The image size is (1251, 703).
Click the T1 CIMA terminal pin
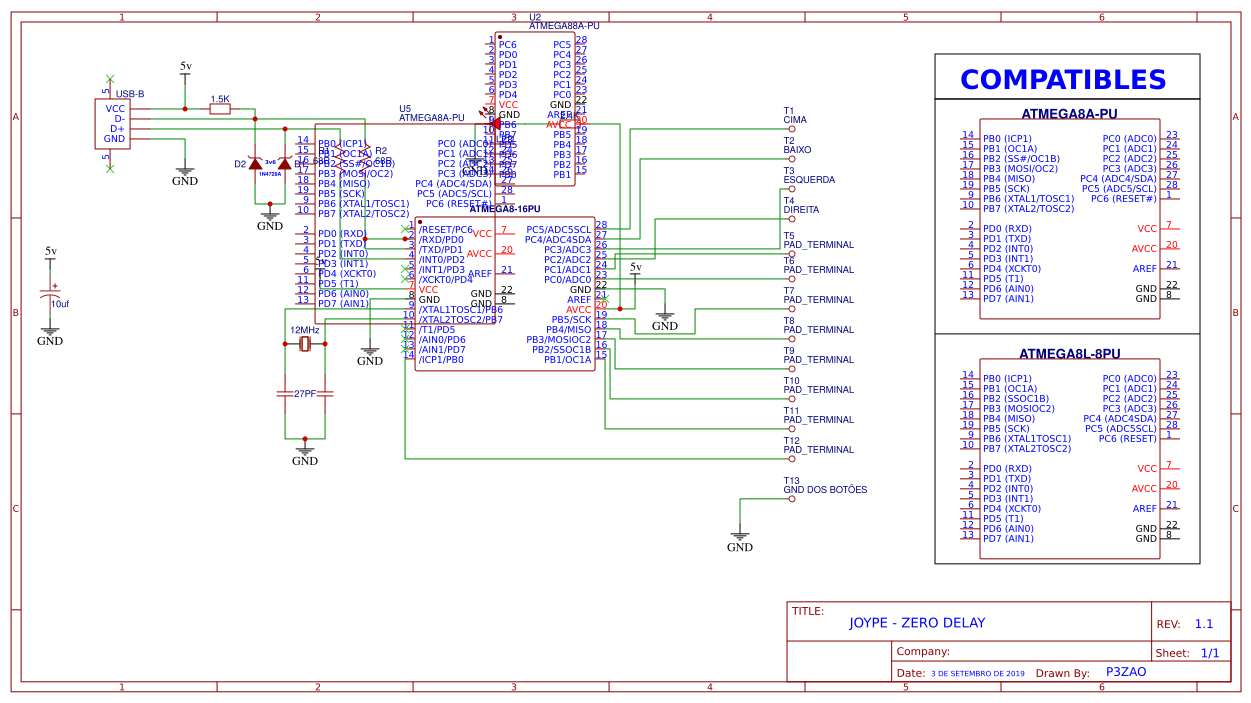pyautogui.click(x=790, y=128)
